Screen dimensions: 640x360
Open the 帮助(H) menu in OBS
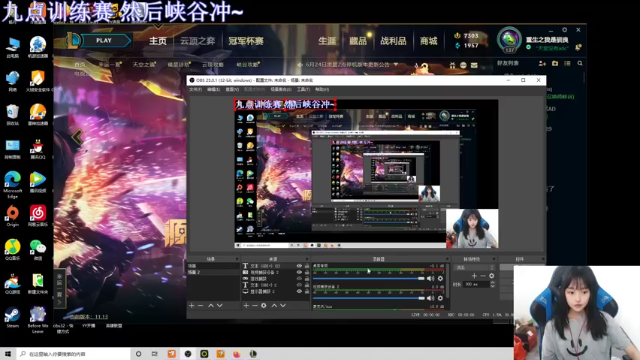322,89
